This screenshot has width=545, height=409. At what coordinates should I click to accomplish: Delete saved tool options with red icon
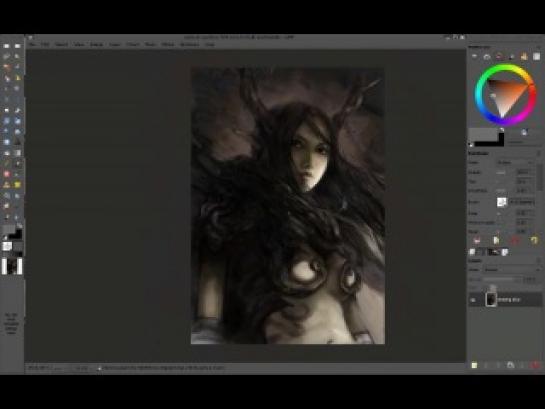pos(515,240)
